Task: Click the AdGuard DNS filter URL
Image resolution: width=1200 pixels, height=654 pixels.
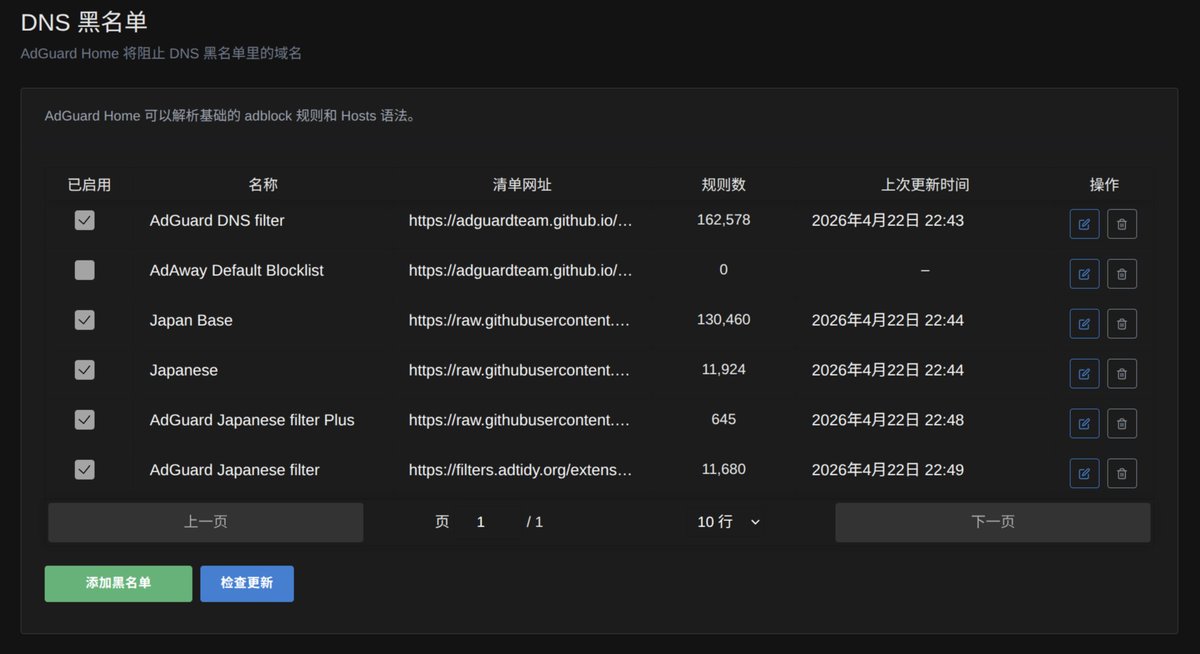Action: point(521,220)
